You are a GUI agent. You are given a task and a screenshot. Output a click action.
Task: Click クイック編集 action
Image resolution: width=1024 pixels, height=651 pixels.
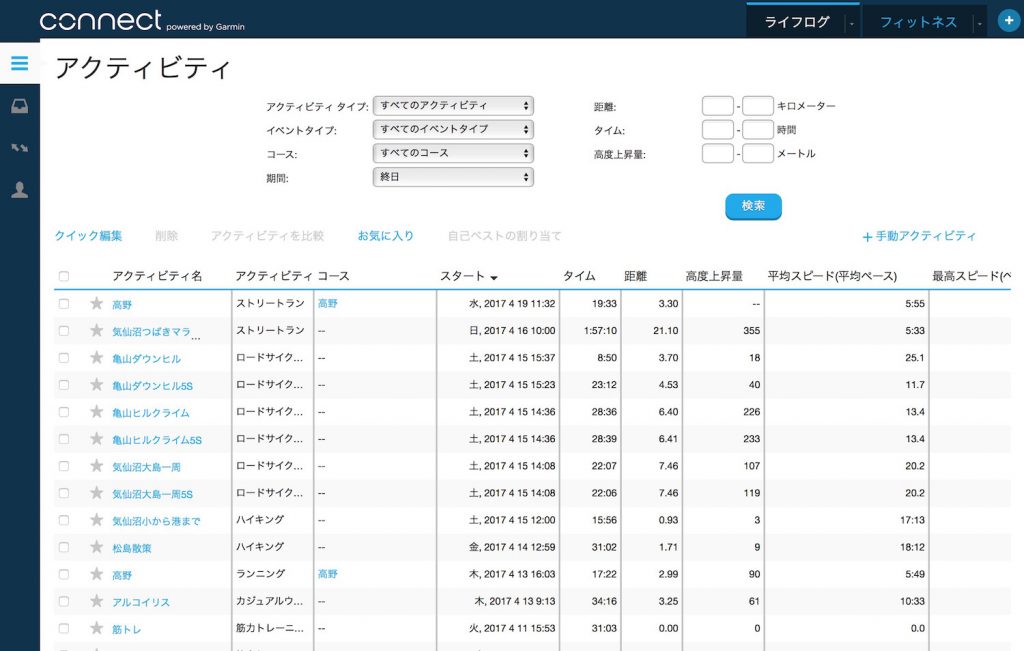(x=88, y=236)
